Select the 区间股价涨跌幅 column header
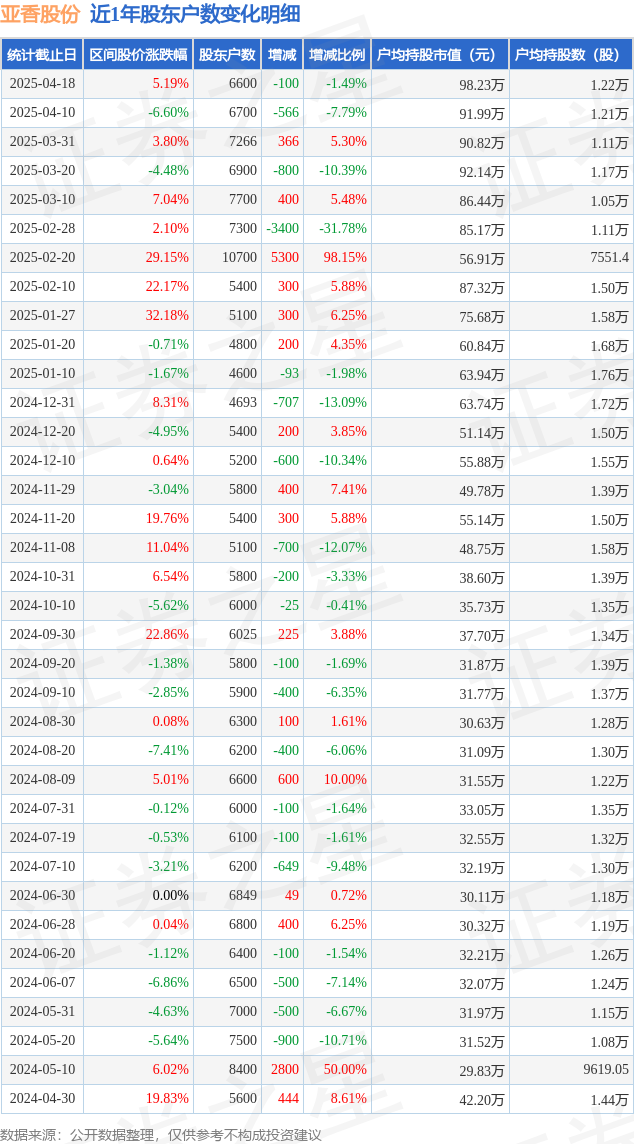The width and height of the screenshot is (634, 1144). [x=139, y=55]
